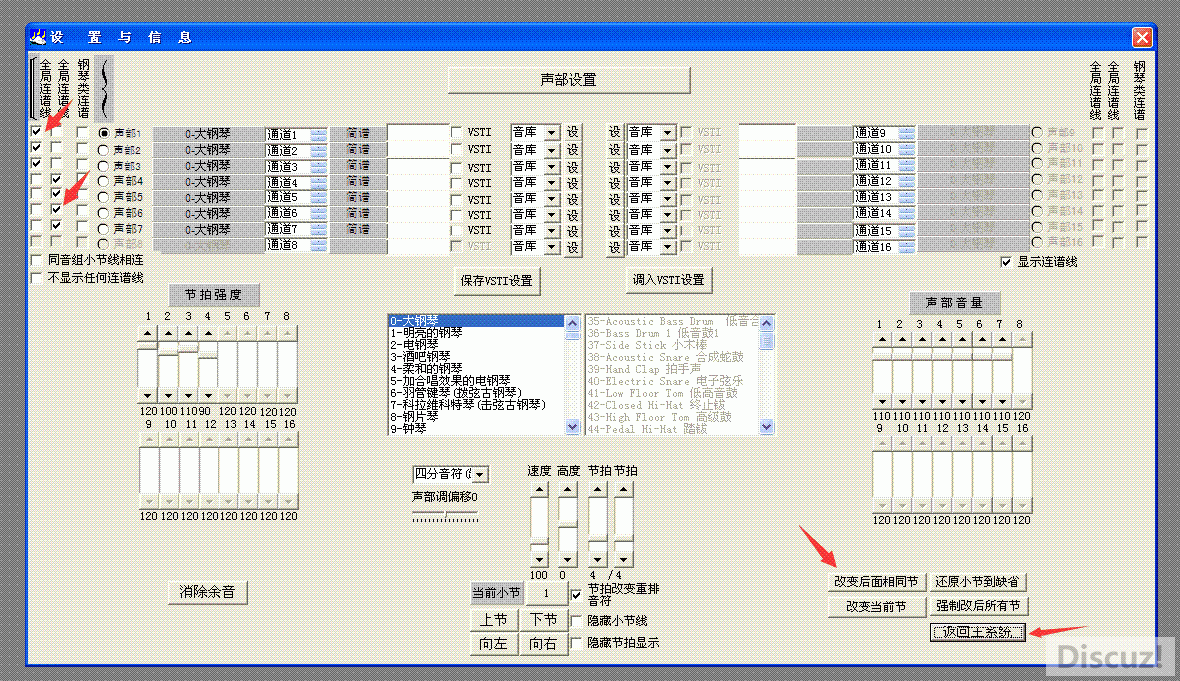Click down arrow of 声部音量 column 7

click(x=1002, y=402)
